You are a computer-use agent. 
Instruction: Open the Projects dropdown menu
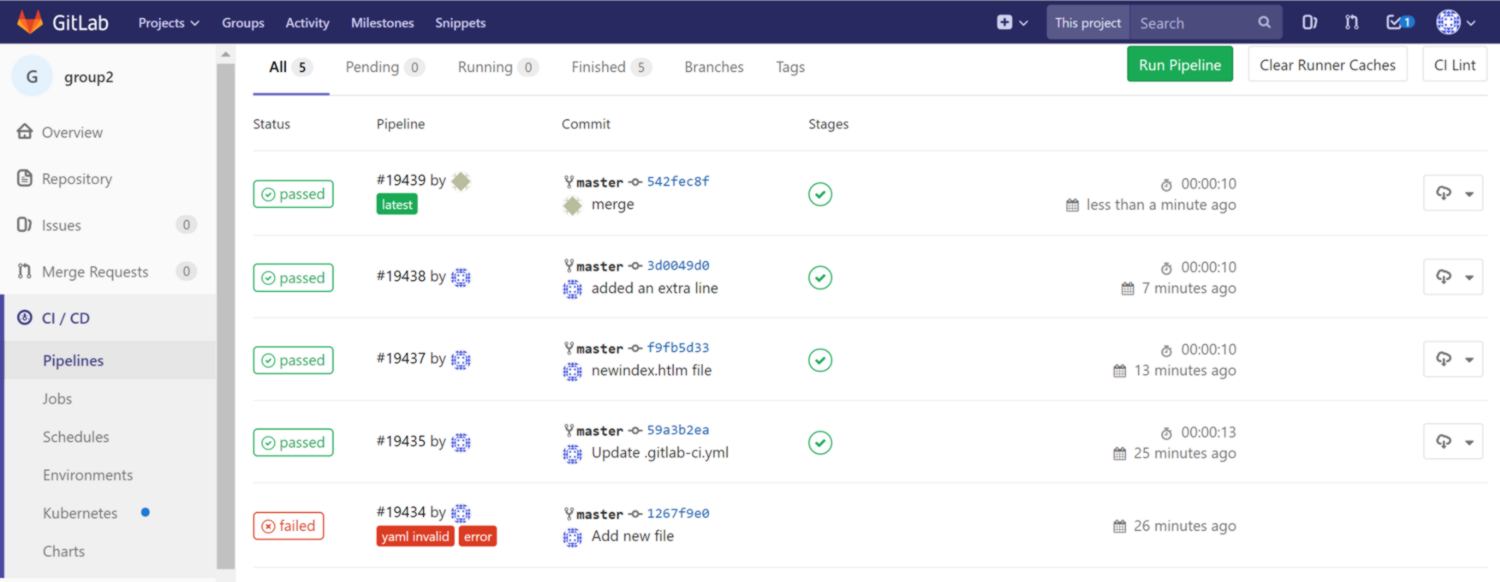pos(169,22)
